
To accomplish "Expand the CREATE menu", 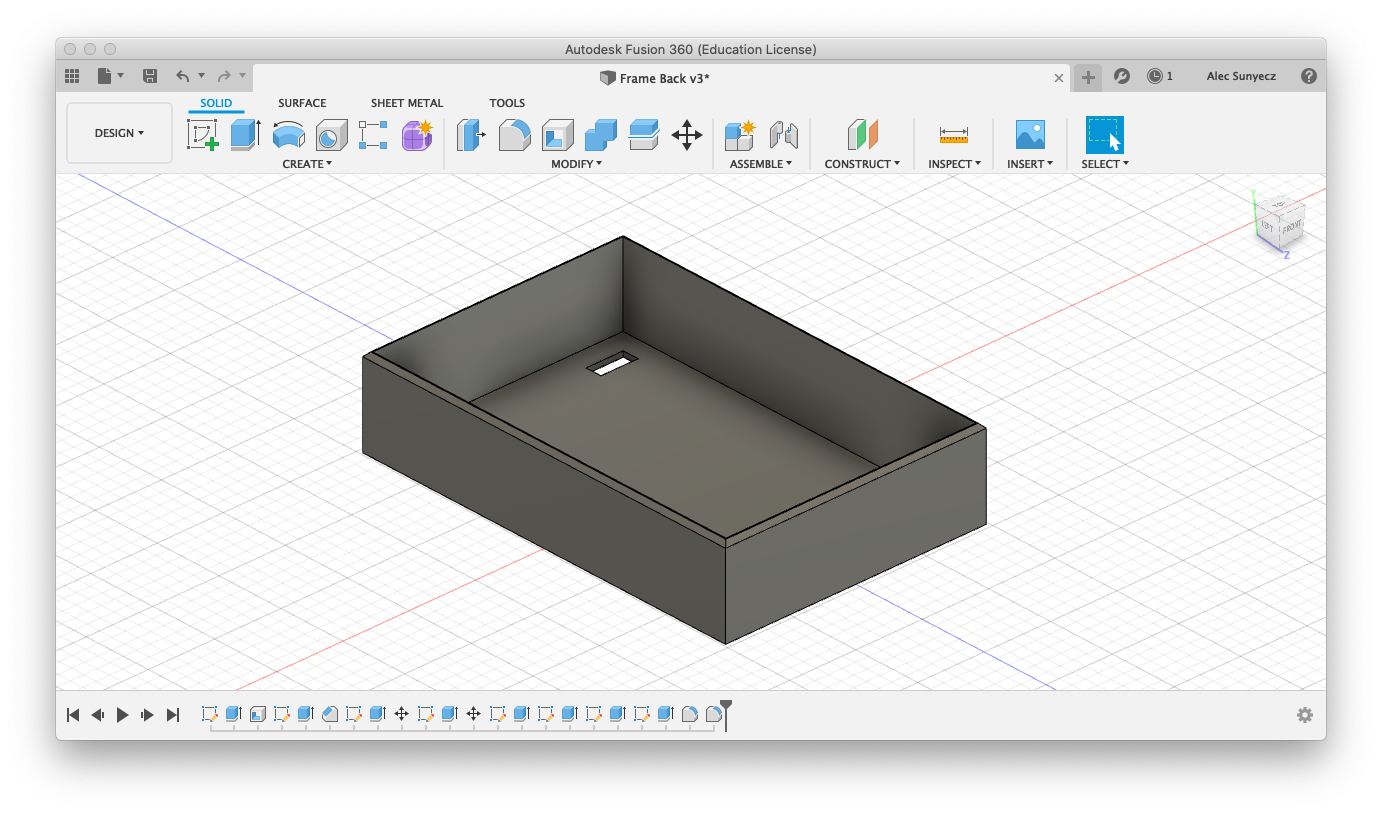I will pyautogui.click(x=307, y=164).
